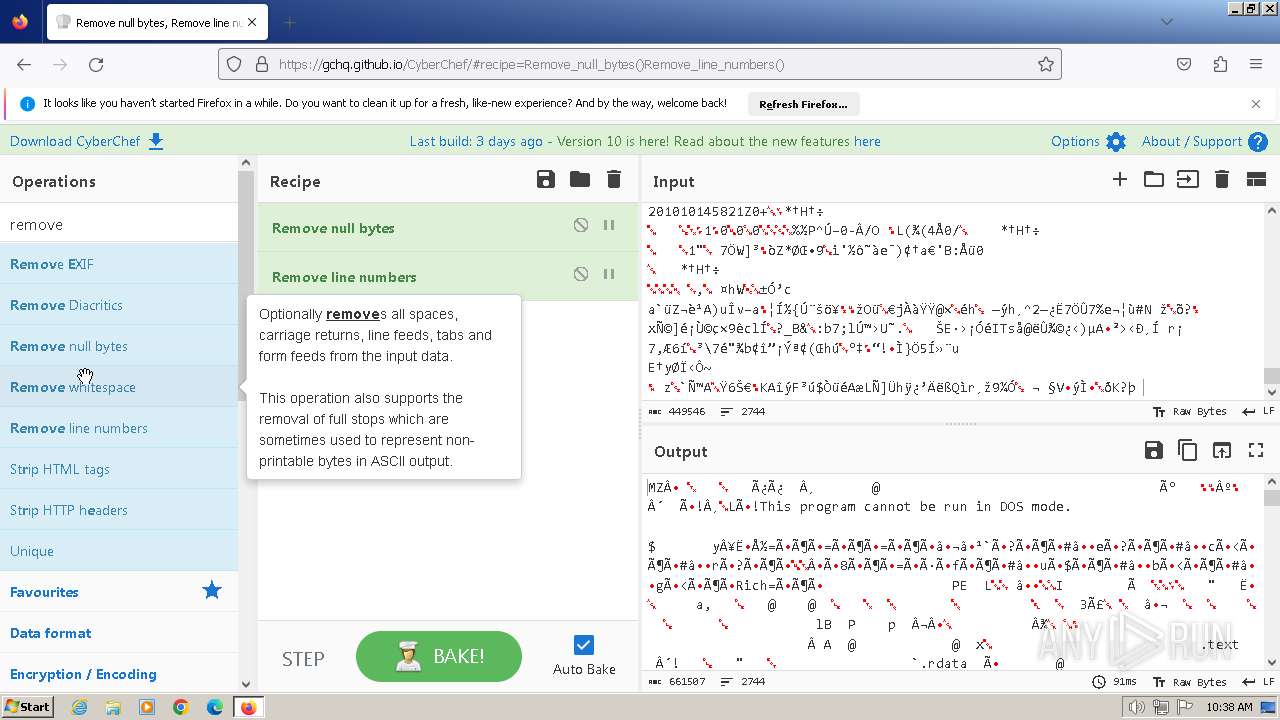List all tabs dropdown arrow
1280x720 pixels.
tap(1168, 22)
